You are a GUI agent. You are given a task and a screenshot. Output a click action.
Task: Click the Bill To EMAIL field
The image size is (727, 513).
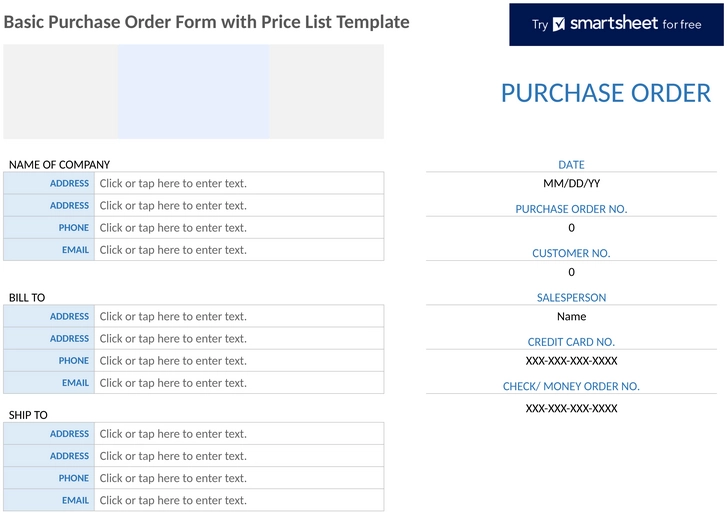[239, 383]
